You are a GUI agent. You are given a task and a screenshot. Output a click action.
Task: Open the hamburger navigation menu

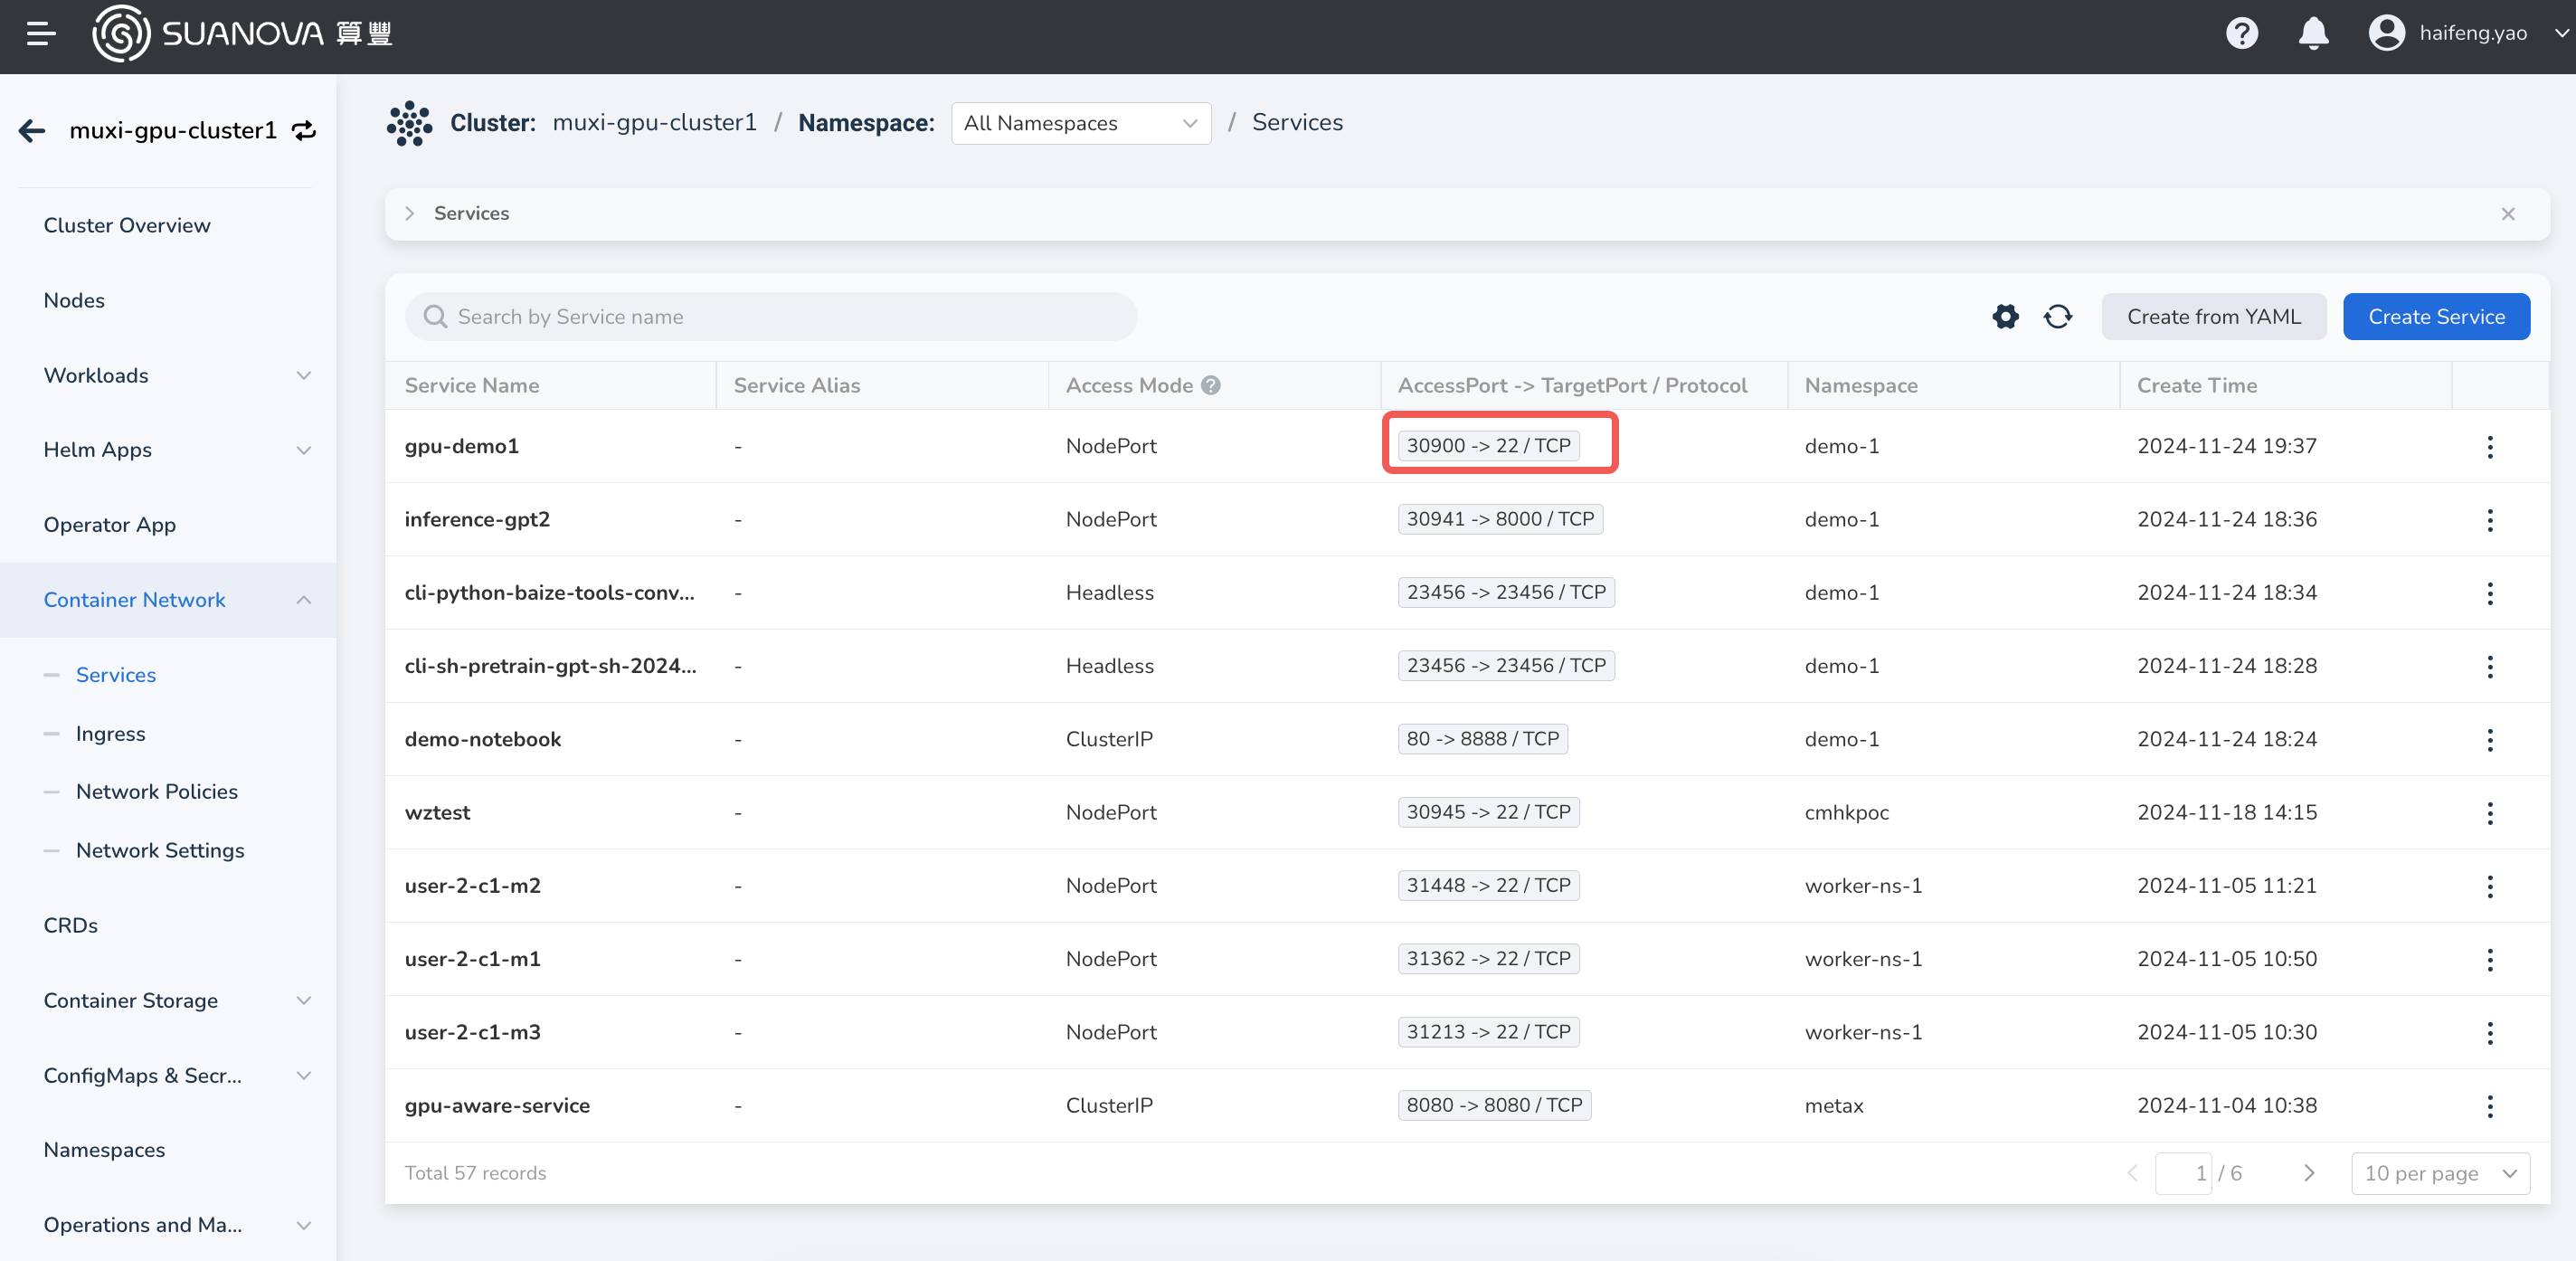[x=41, y=34]
